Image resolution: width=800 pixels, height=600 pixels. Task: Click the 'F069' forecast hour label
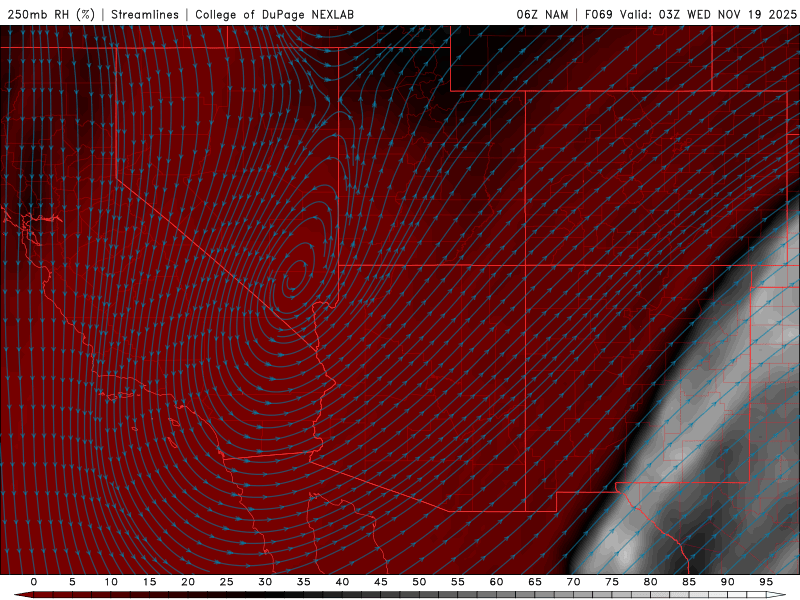[x=598, y=14]
